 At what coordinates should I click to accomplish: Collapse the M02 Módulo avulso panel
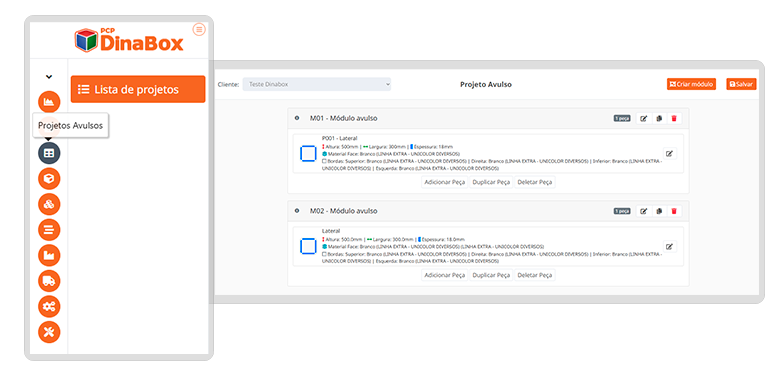(297, 211)
